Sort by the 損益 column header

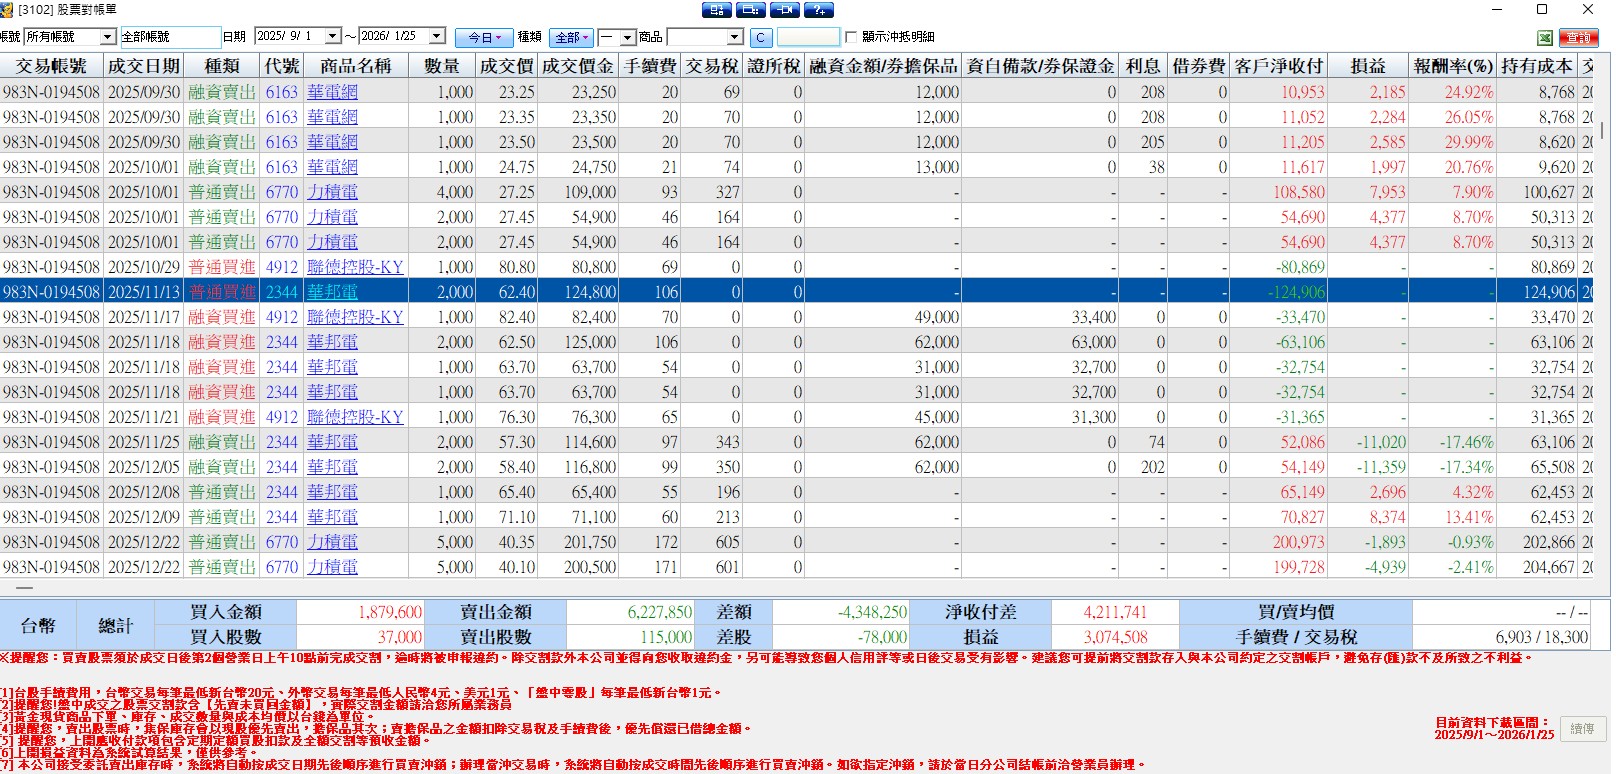tap(1368, 66)
